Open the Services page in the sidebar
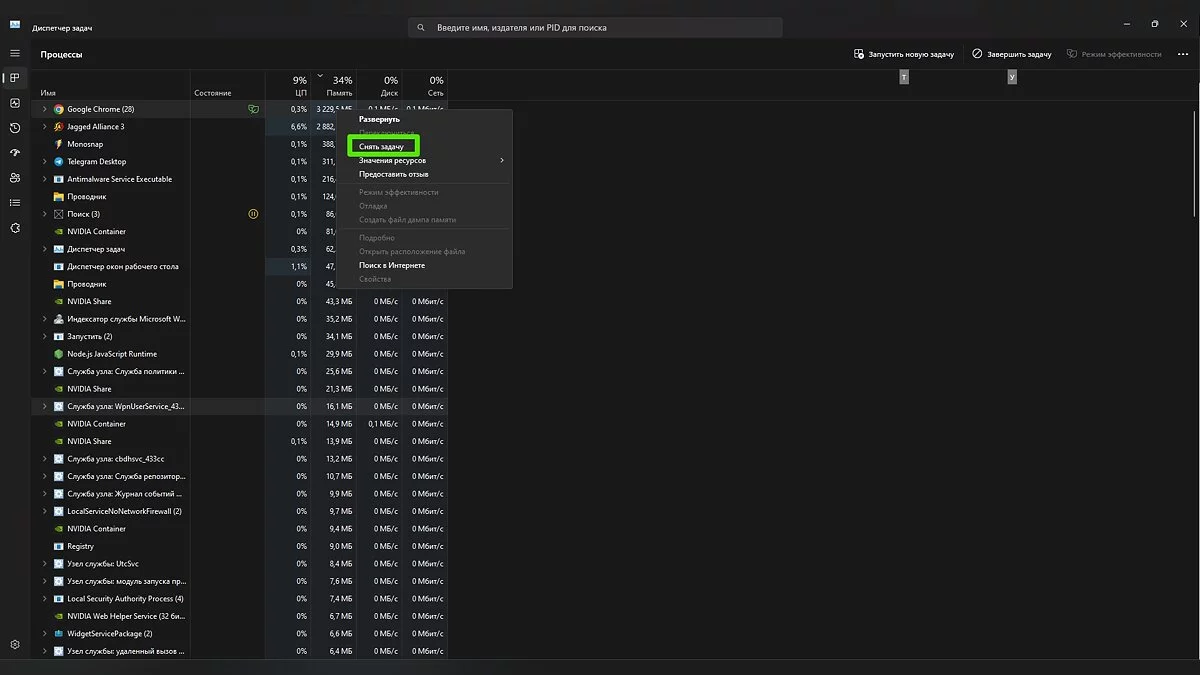This screenshot has height=675, width=1200. (x=15, y=228)
